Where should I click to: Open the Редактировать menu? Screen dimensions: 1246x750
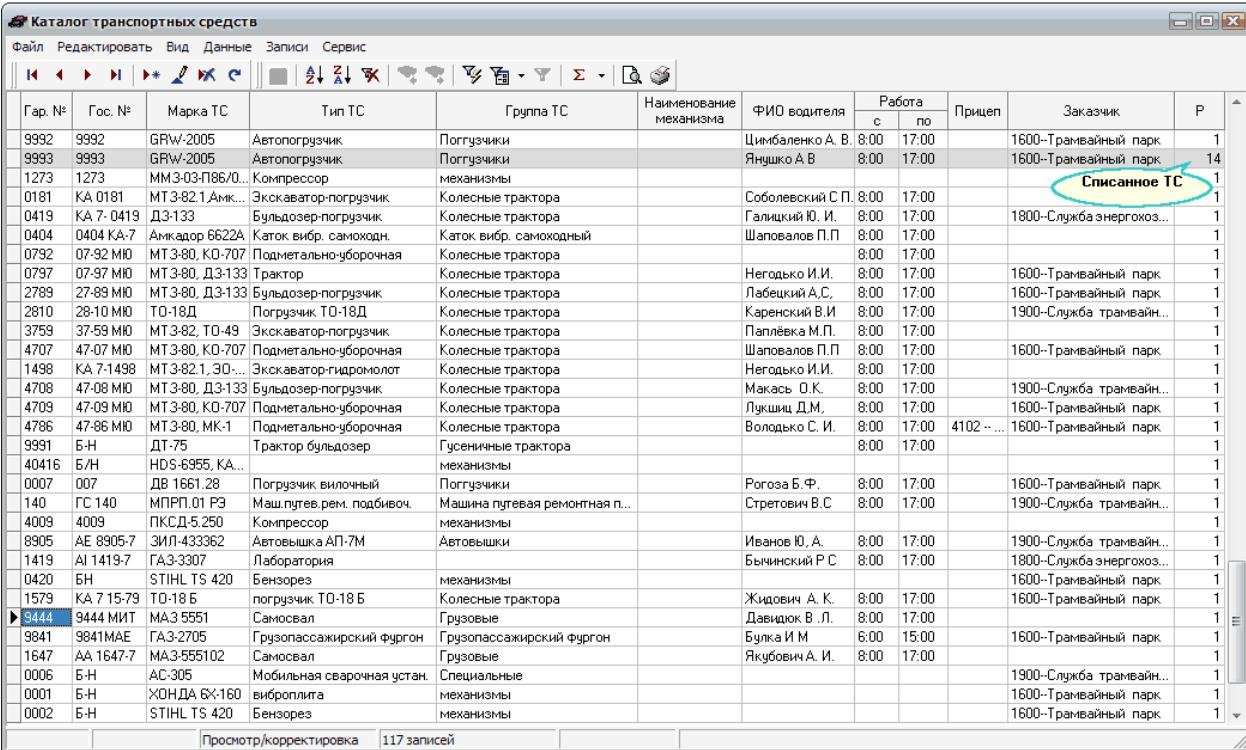pos(104,47)
